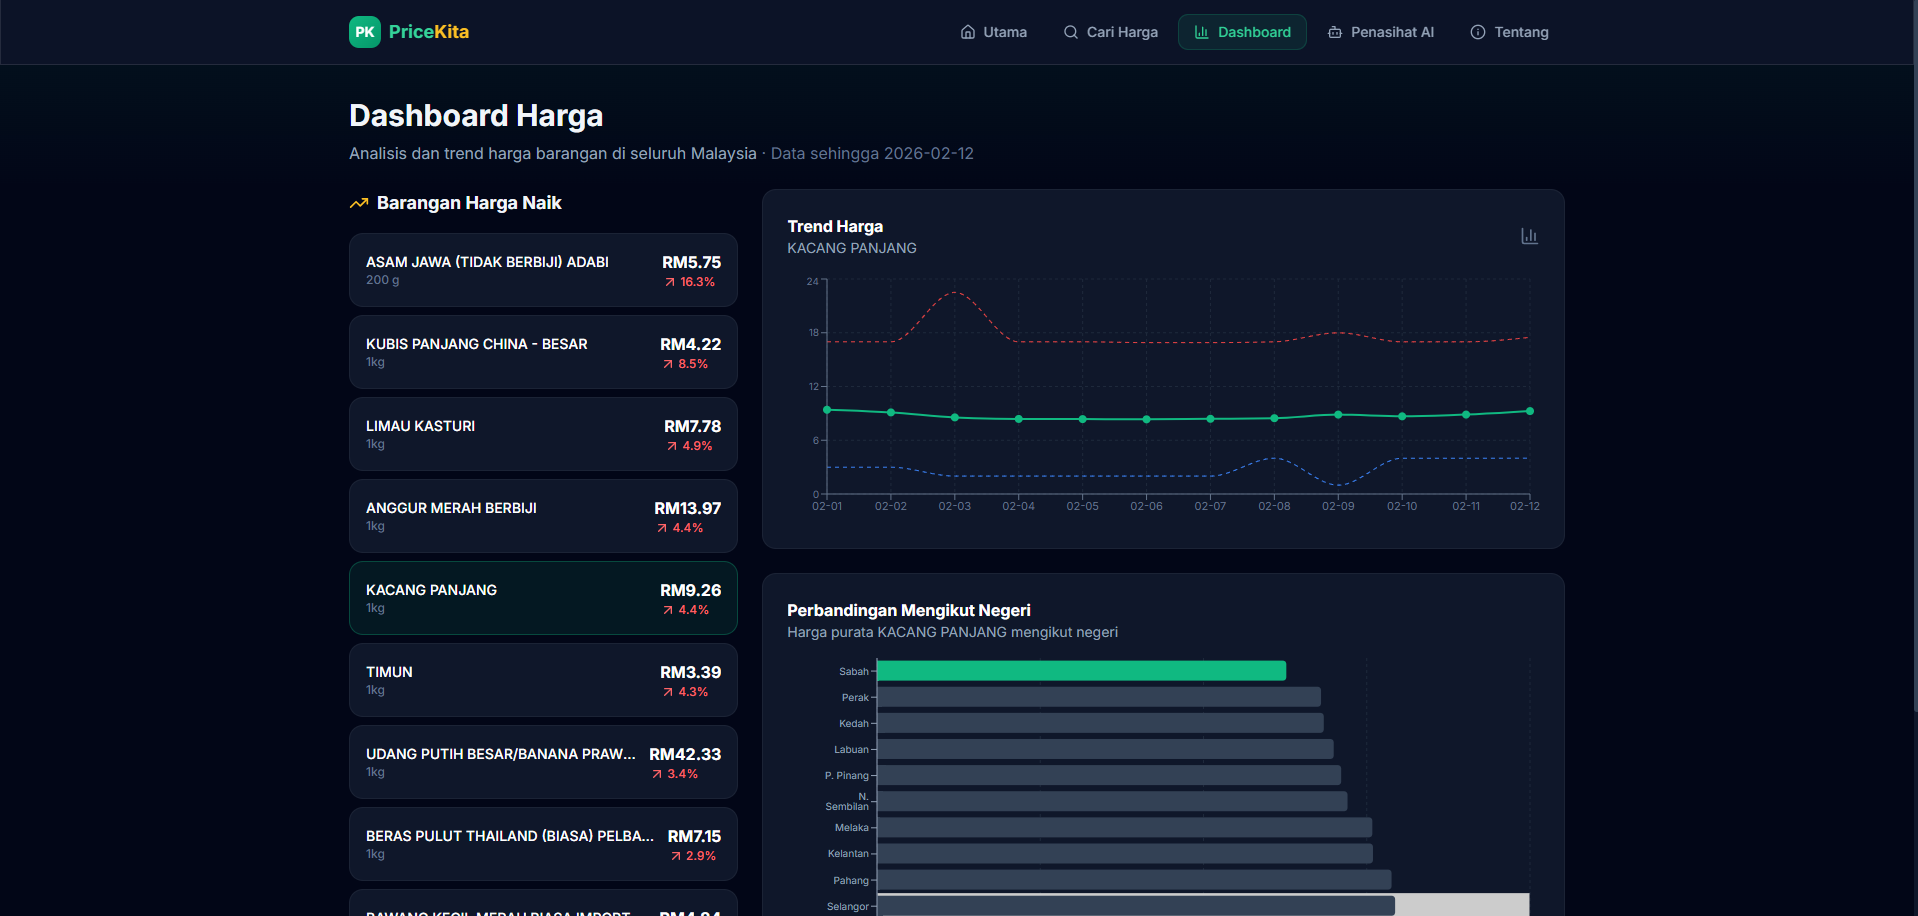Open PriceKita brand link
Viewport: 1918px width, 916px height.
(428, 32)
